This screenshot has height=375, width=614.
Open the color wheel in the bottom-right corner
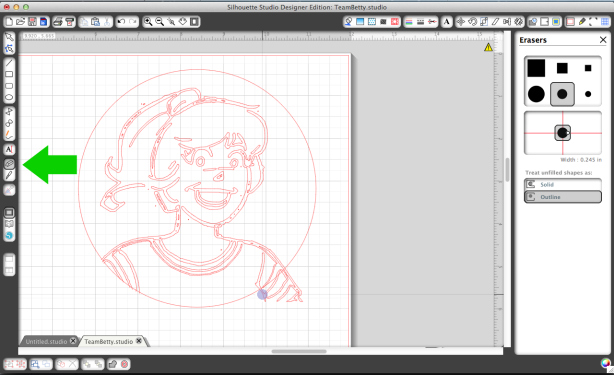(606, 364)
